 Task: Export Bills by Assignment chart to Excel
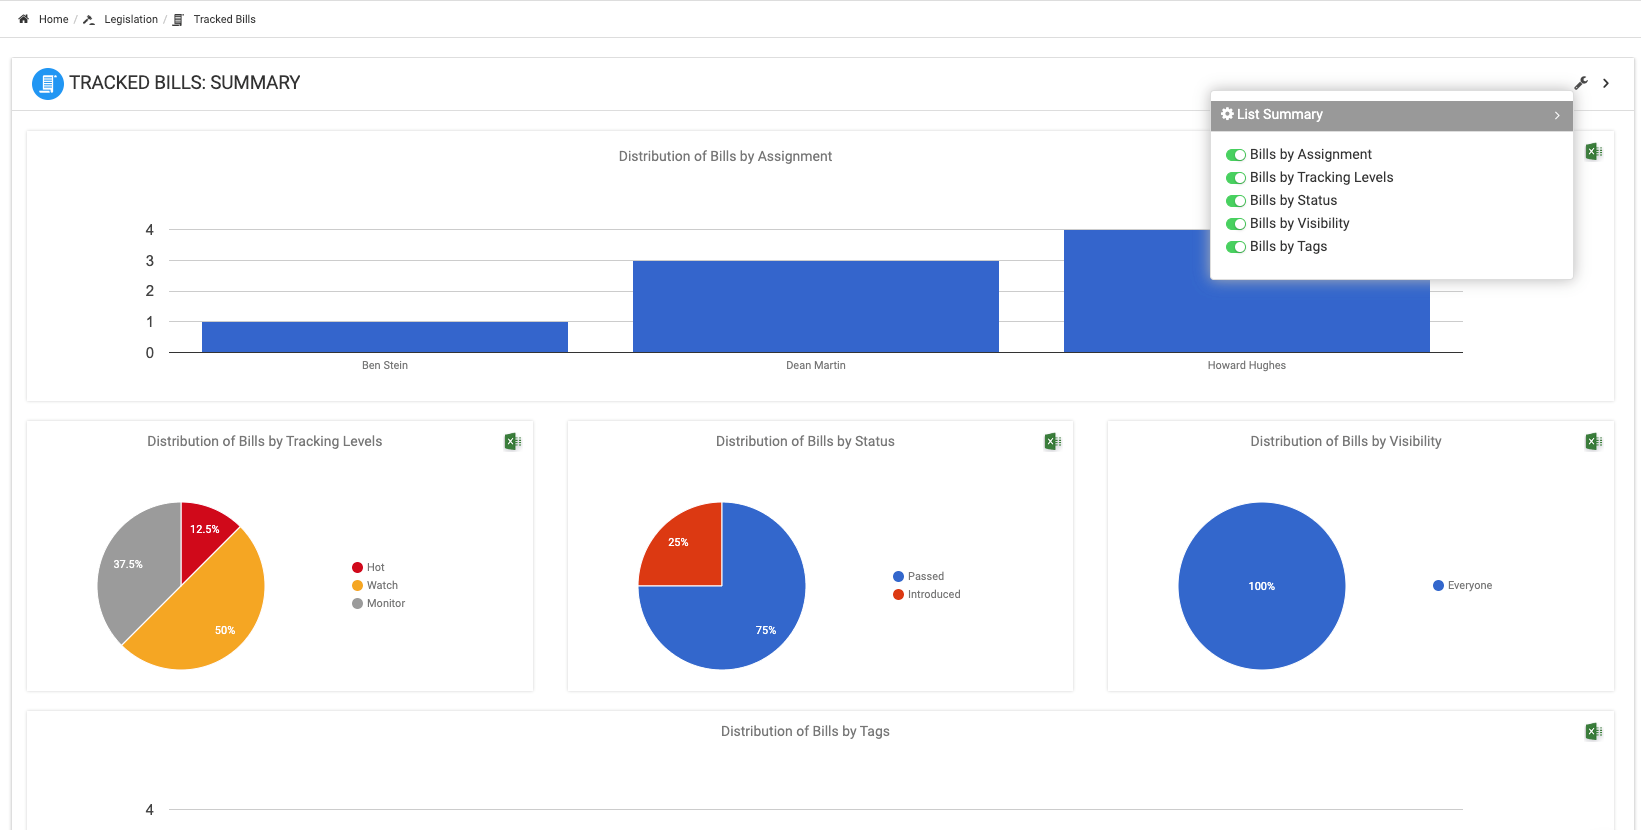(x=1594, y=152)
